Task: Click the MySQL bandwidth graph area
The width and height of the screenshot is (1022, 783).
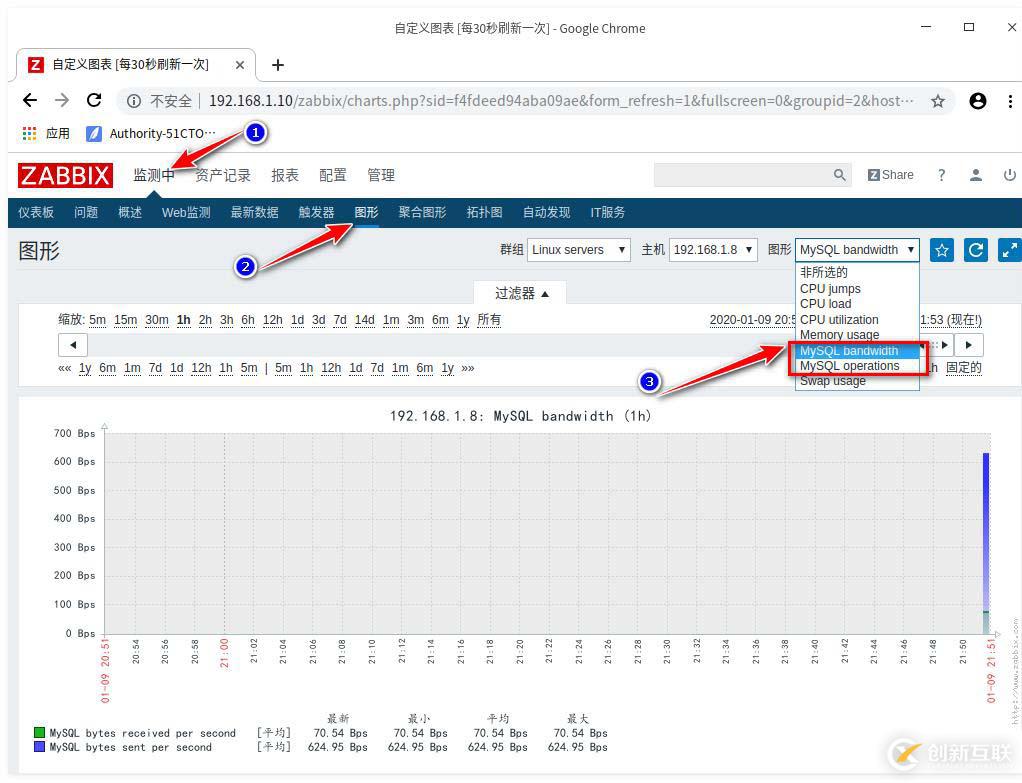Action: click(x=548, y=533)
